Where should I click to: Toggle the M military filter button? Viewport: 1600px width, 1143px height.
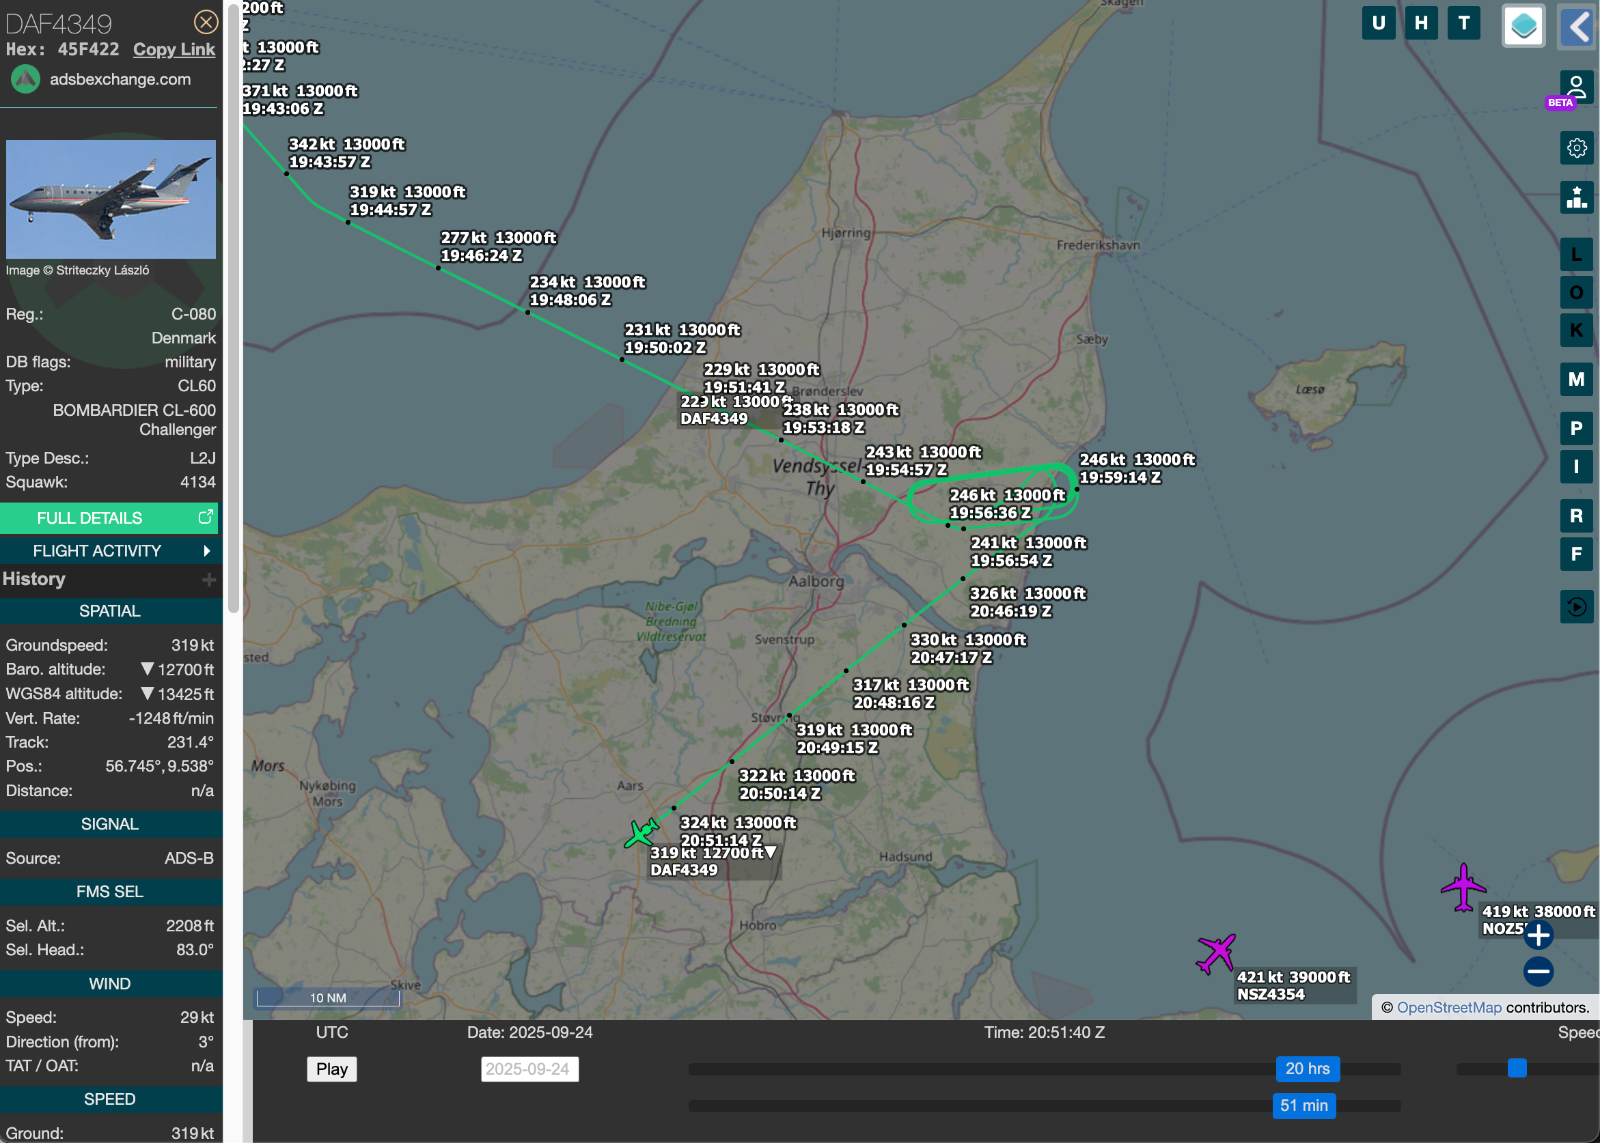click(1576, 379)
